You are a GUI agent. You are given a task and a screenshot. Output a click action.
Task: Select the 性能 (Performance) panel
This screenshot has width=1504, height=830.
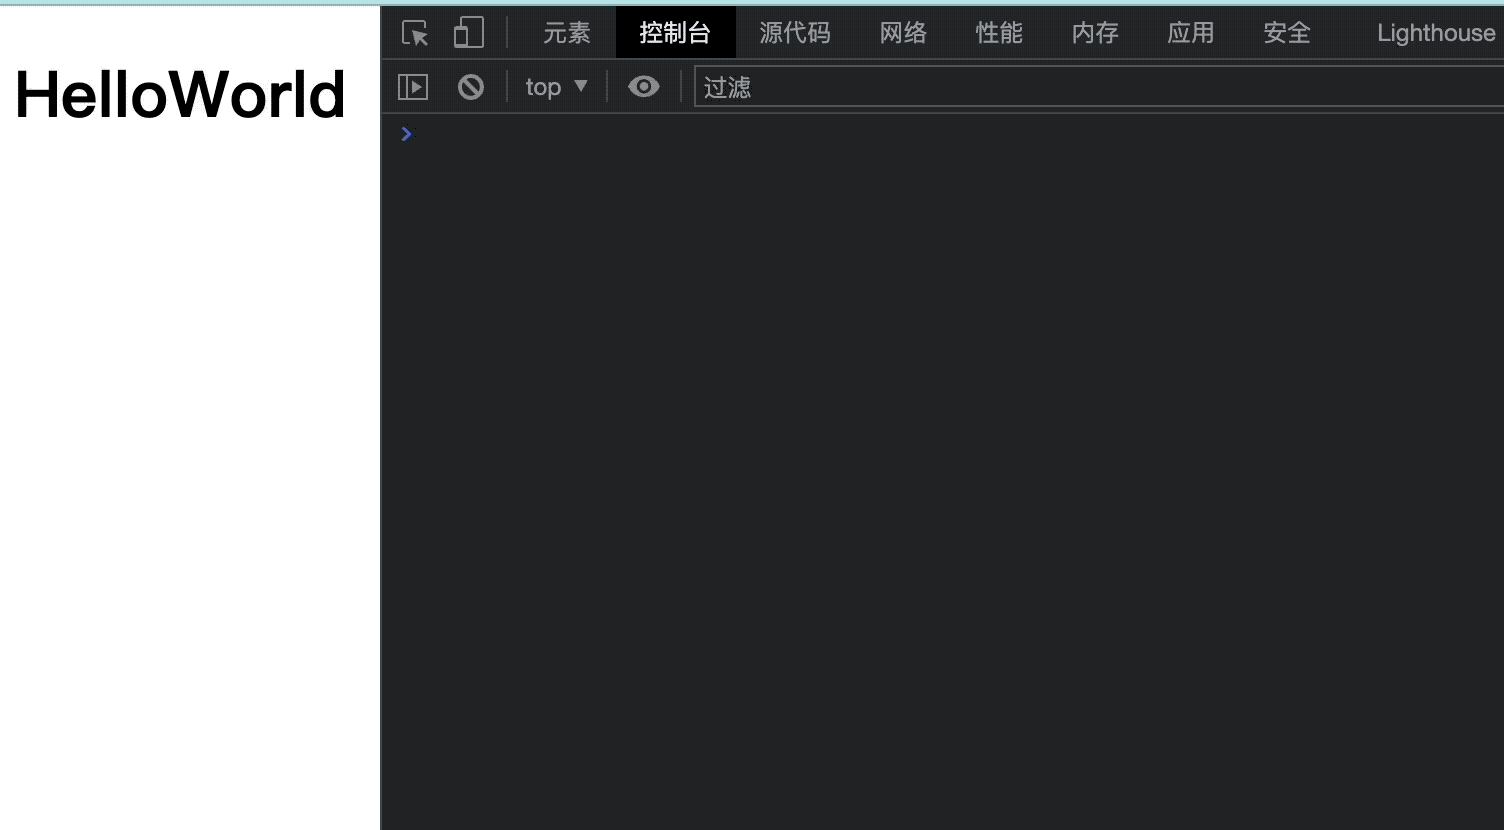(999, 32)
